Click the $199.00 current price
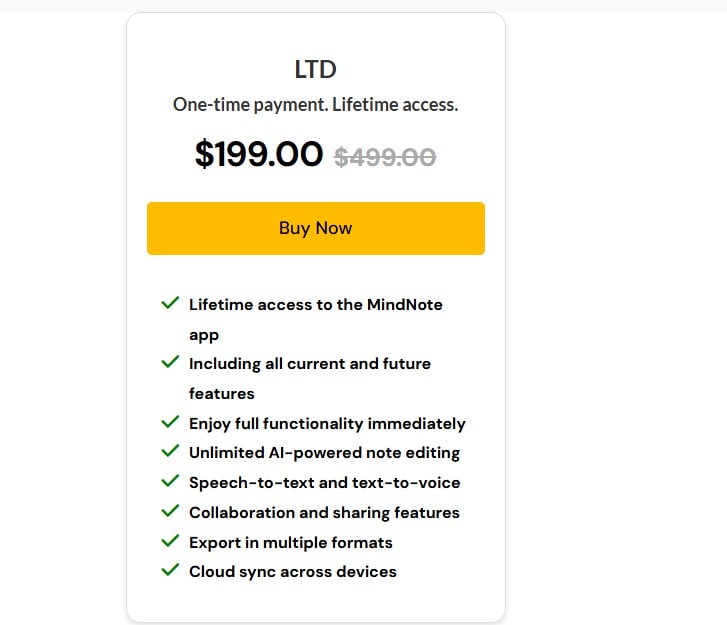The image size is (727, 625). [259, 154]
